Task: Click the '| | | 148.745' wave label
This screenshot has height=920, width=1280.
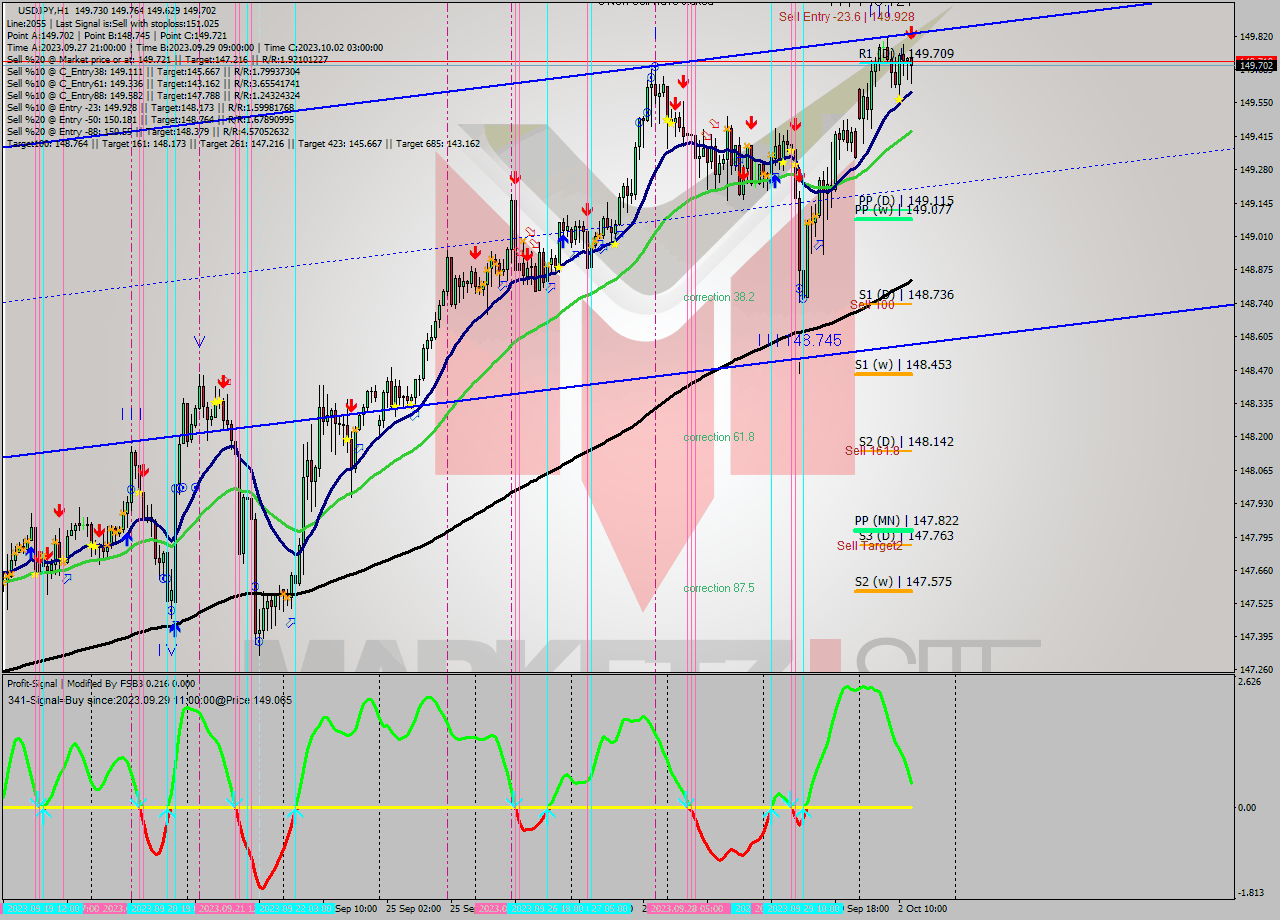Action: [x=799, y=341]
